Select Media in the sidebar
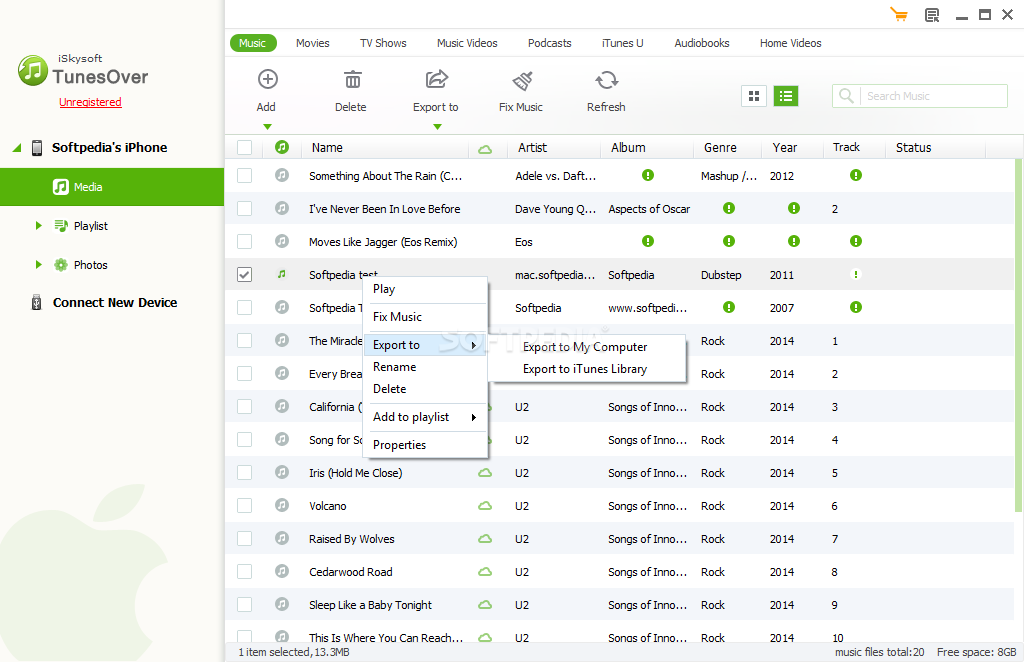The image size is (1024, 662). click(112, 187)
